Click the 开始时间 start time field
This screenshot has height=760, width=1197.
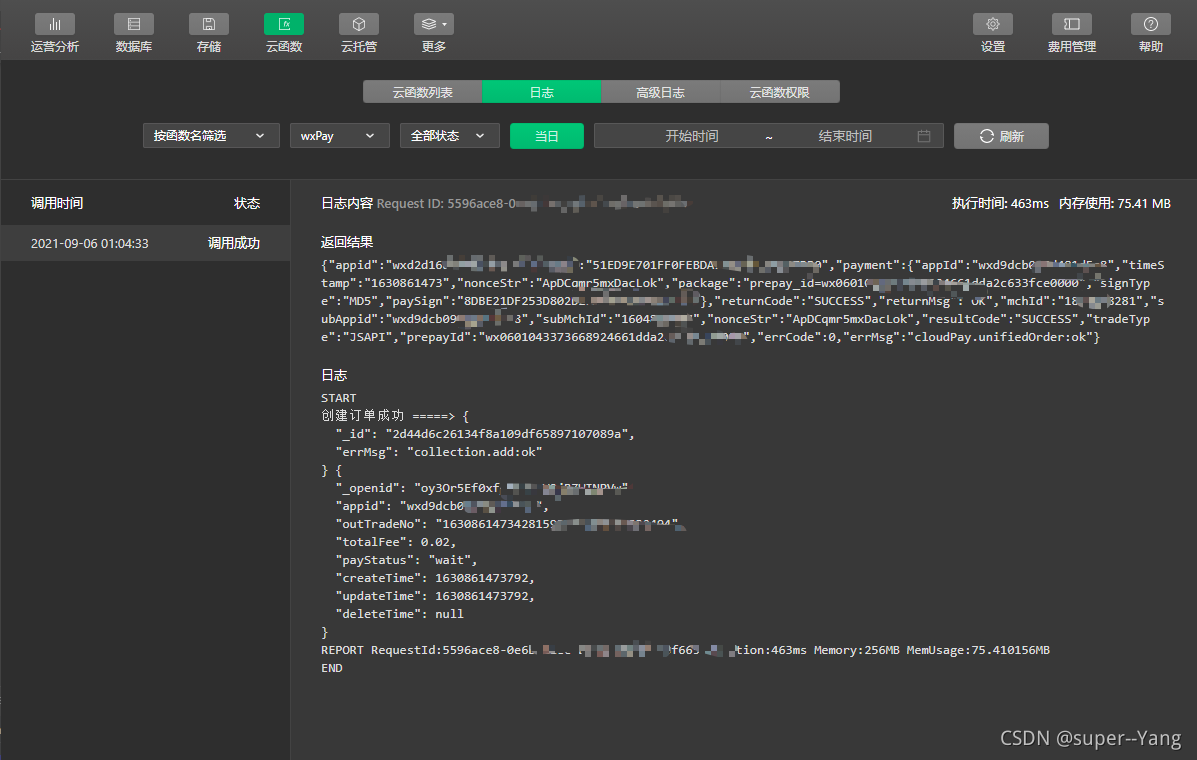pyautogui.click(x=692, y=136)
